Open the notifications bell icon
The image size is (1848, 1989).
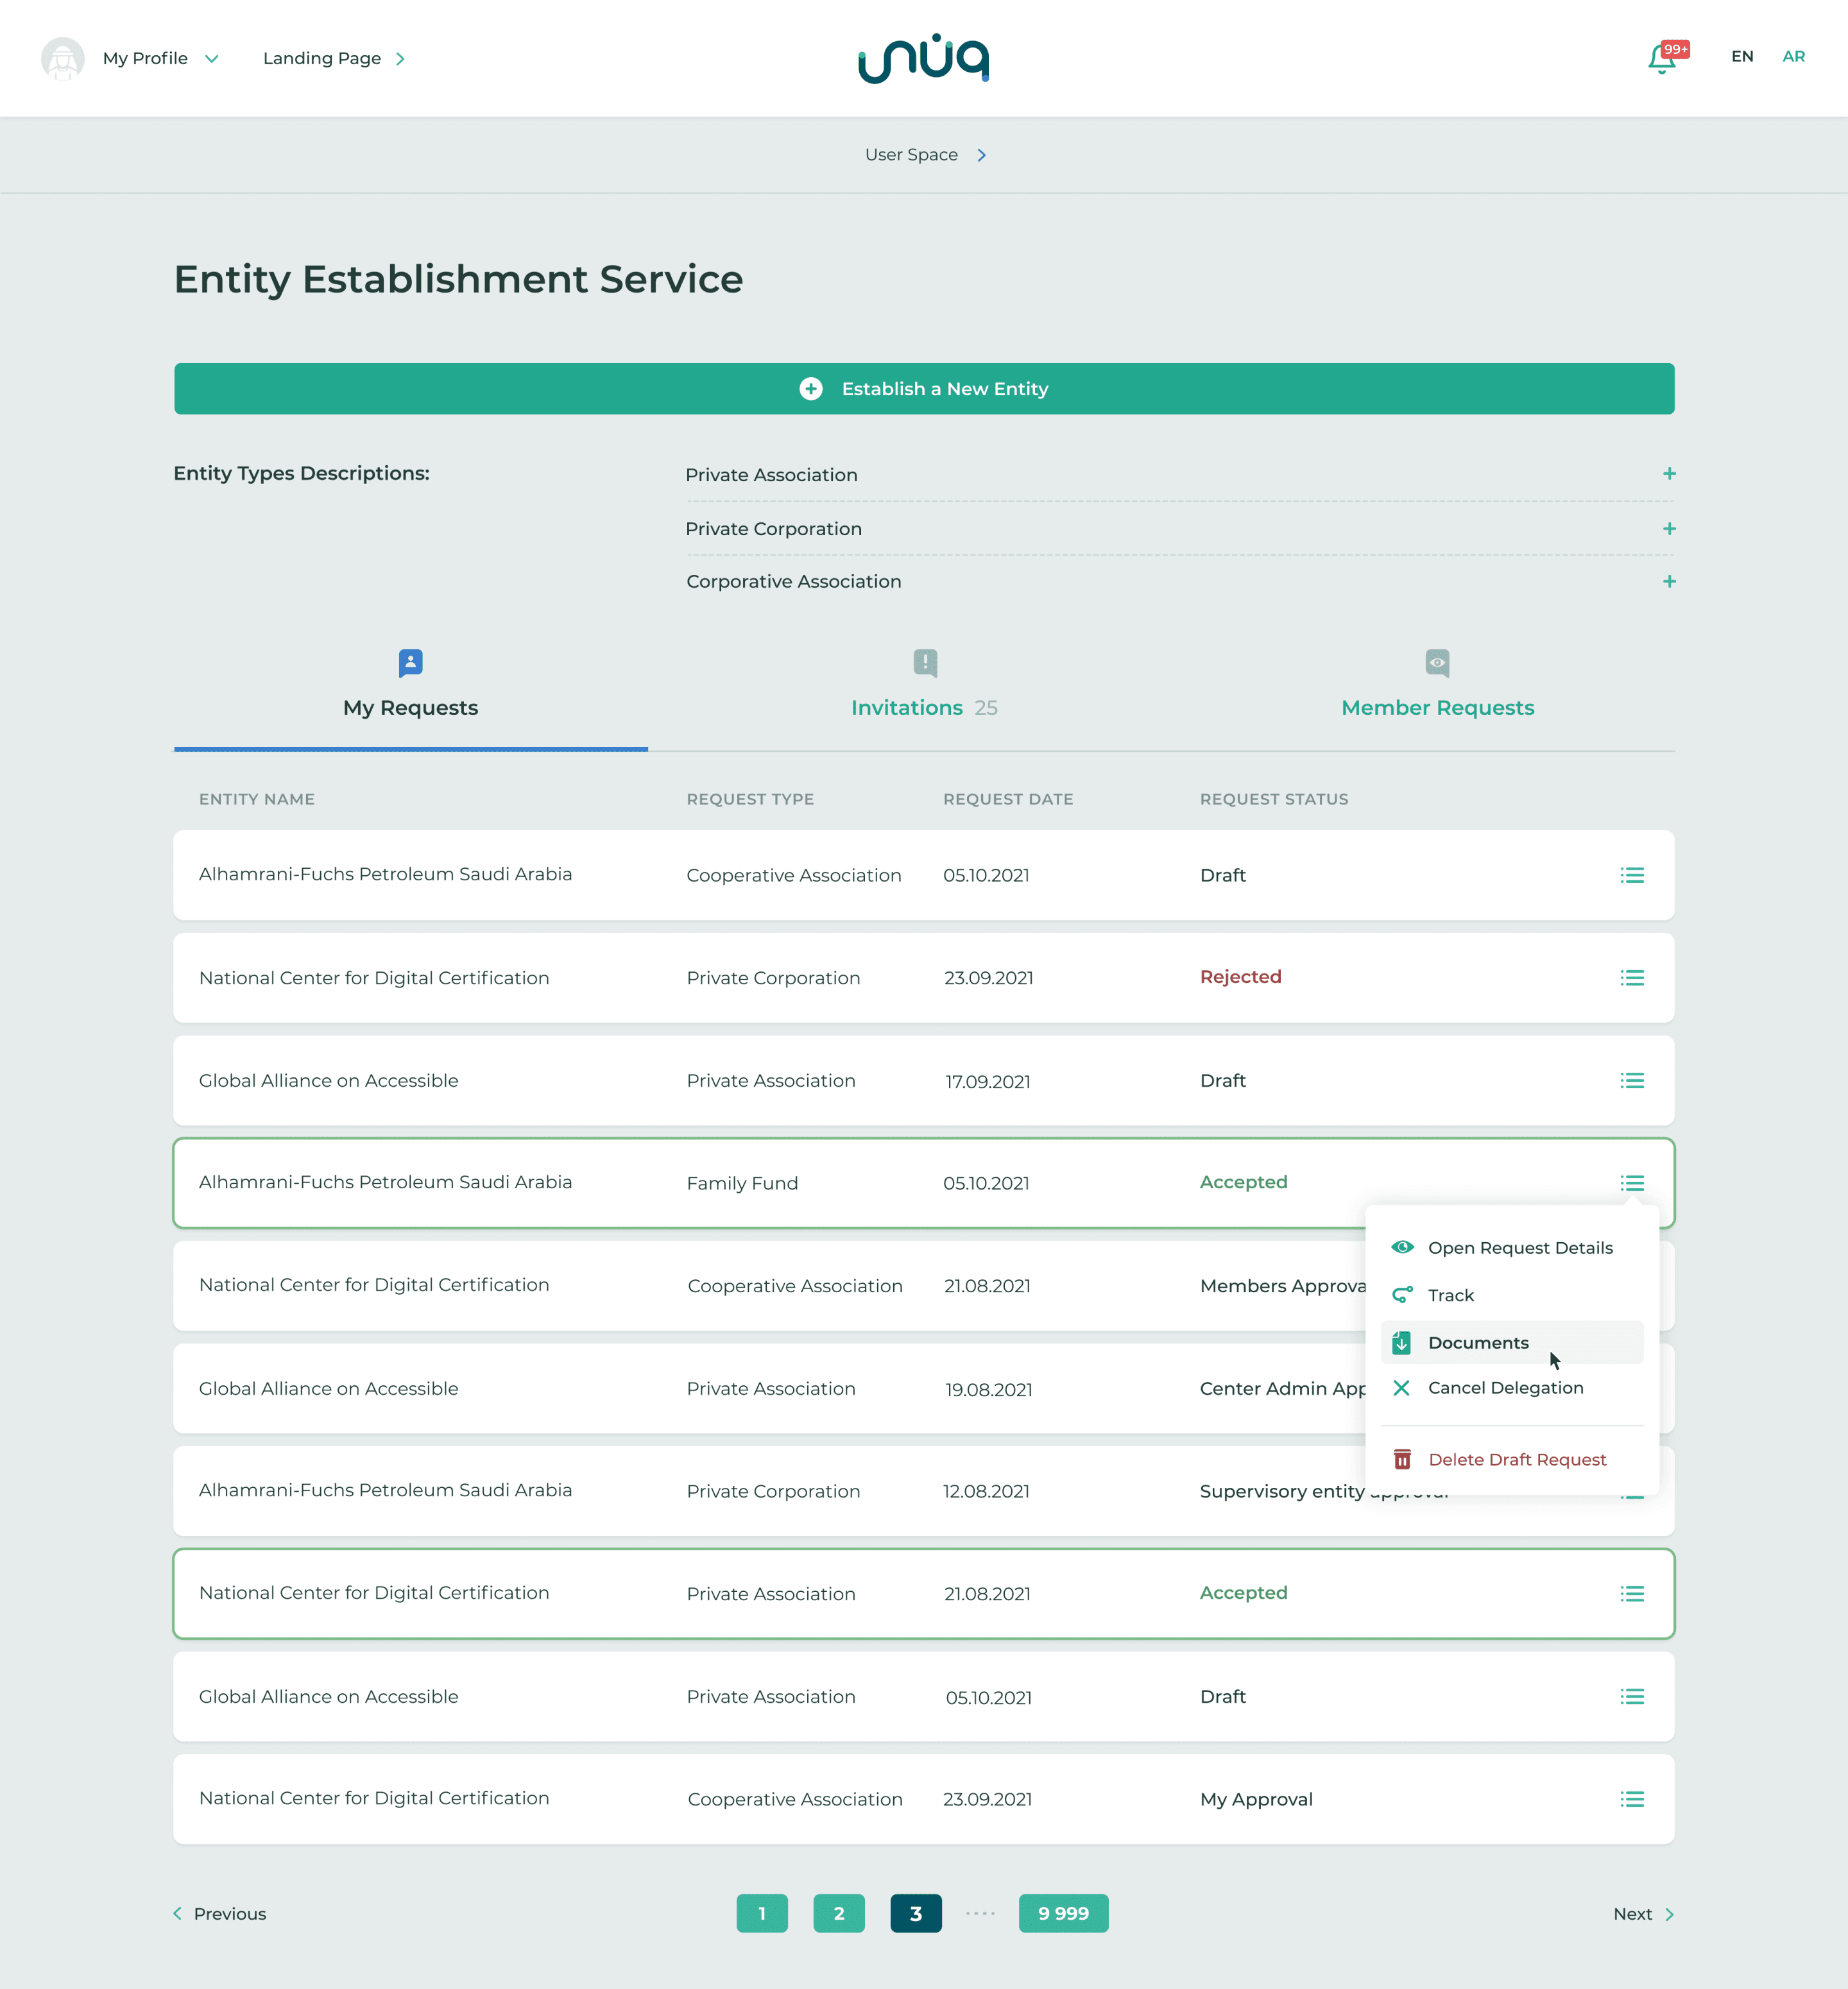(x=1662, y=59)
